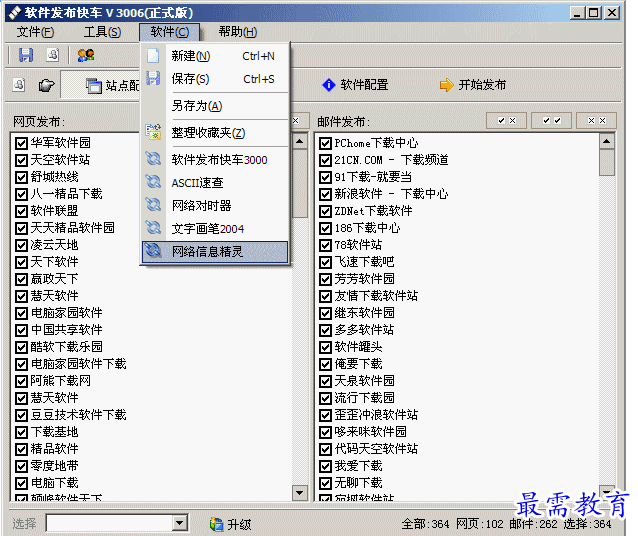The height and width of the screenshot is (536, 638).
Task: Toggle the 新浪软件 - 下载中心 checkbox
Action: coord(325,194)
